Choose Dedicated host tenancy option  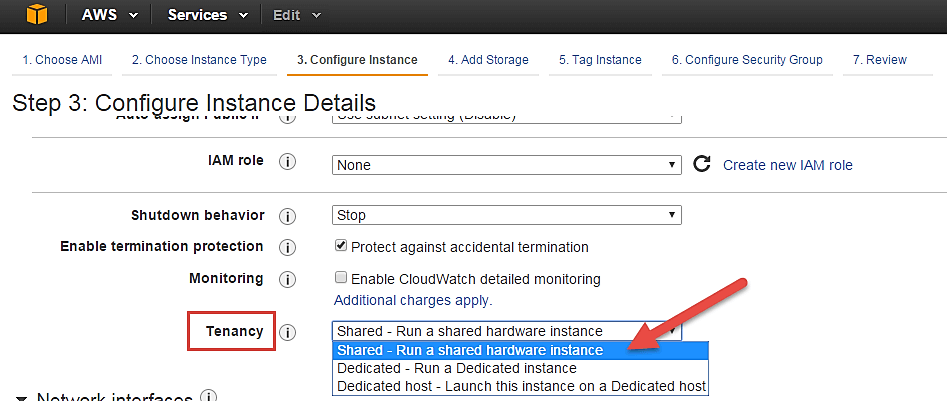pos(521,386)
